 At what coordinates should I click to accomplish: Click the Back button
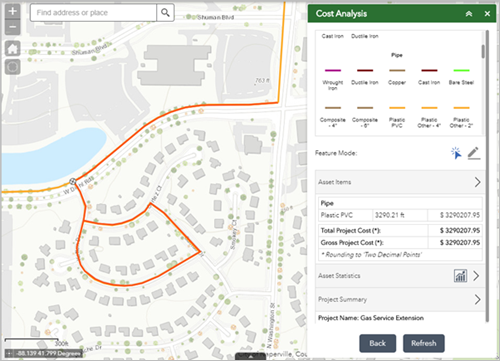tap(378, 343)
